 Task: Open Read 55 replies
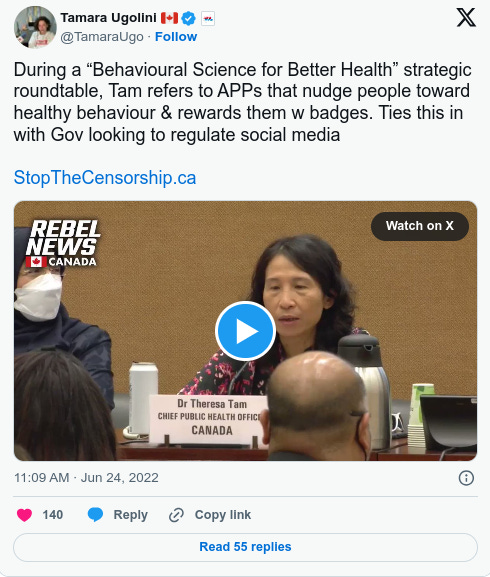(245, 547)
